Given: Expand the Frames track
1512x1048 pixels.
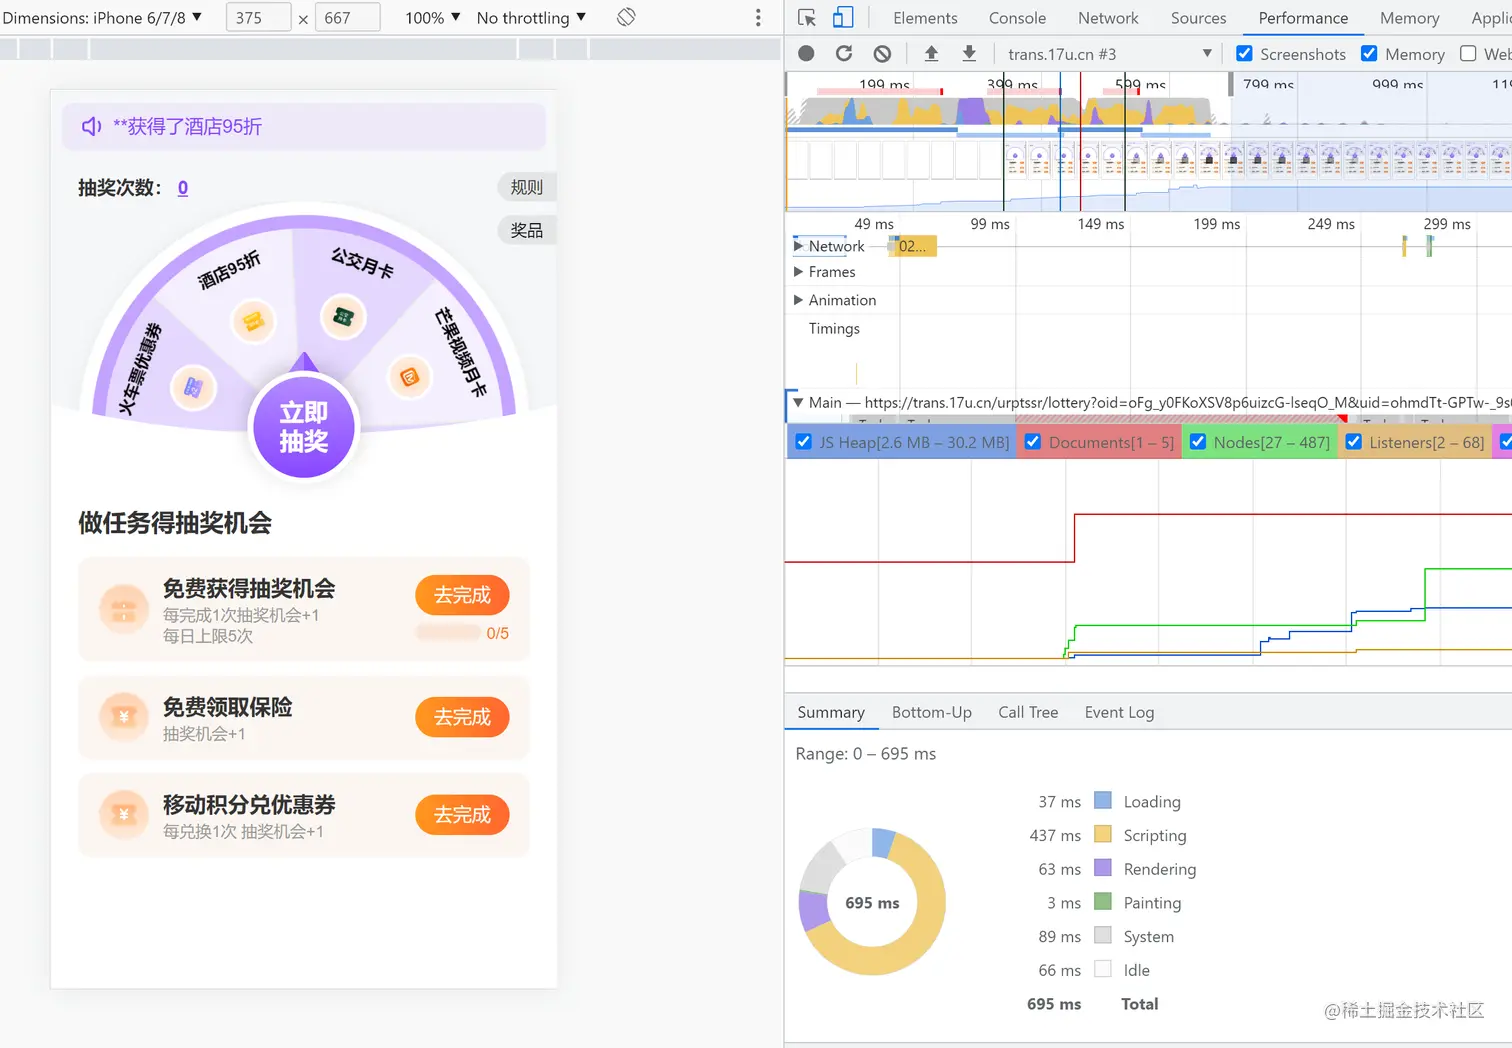Looking at the screenshot, I should coord(798,272).
